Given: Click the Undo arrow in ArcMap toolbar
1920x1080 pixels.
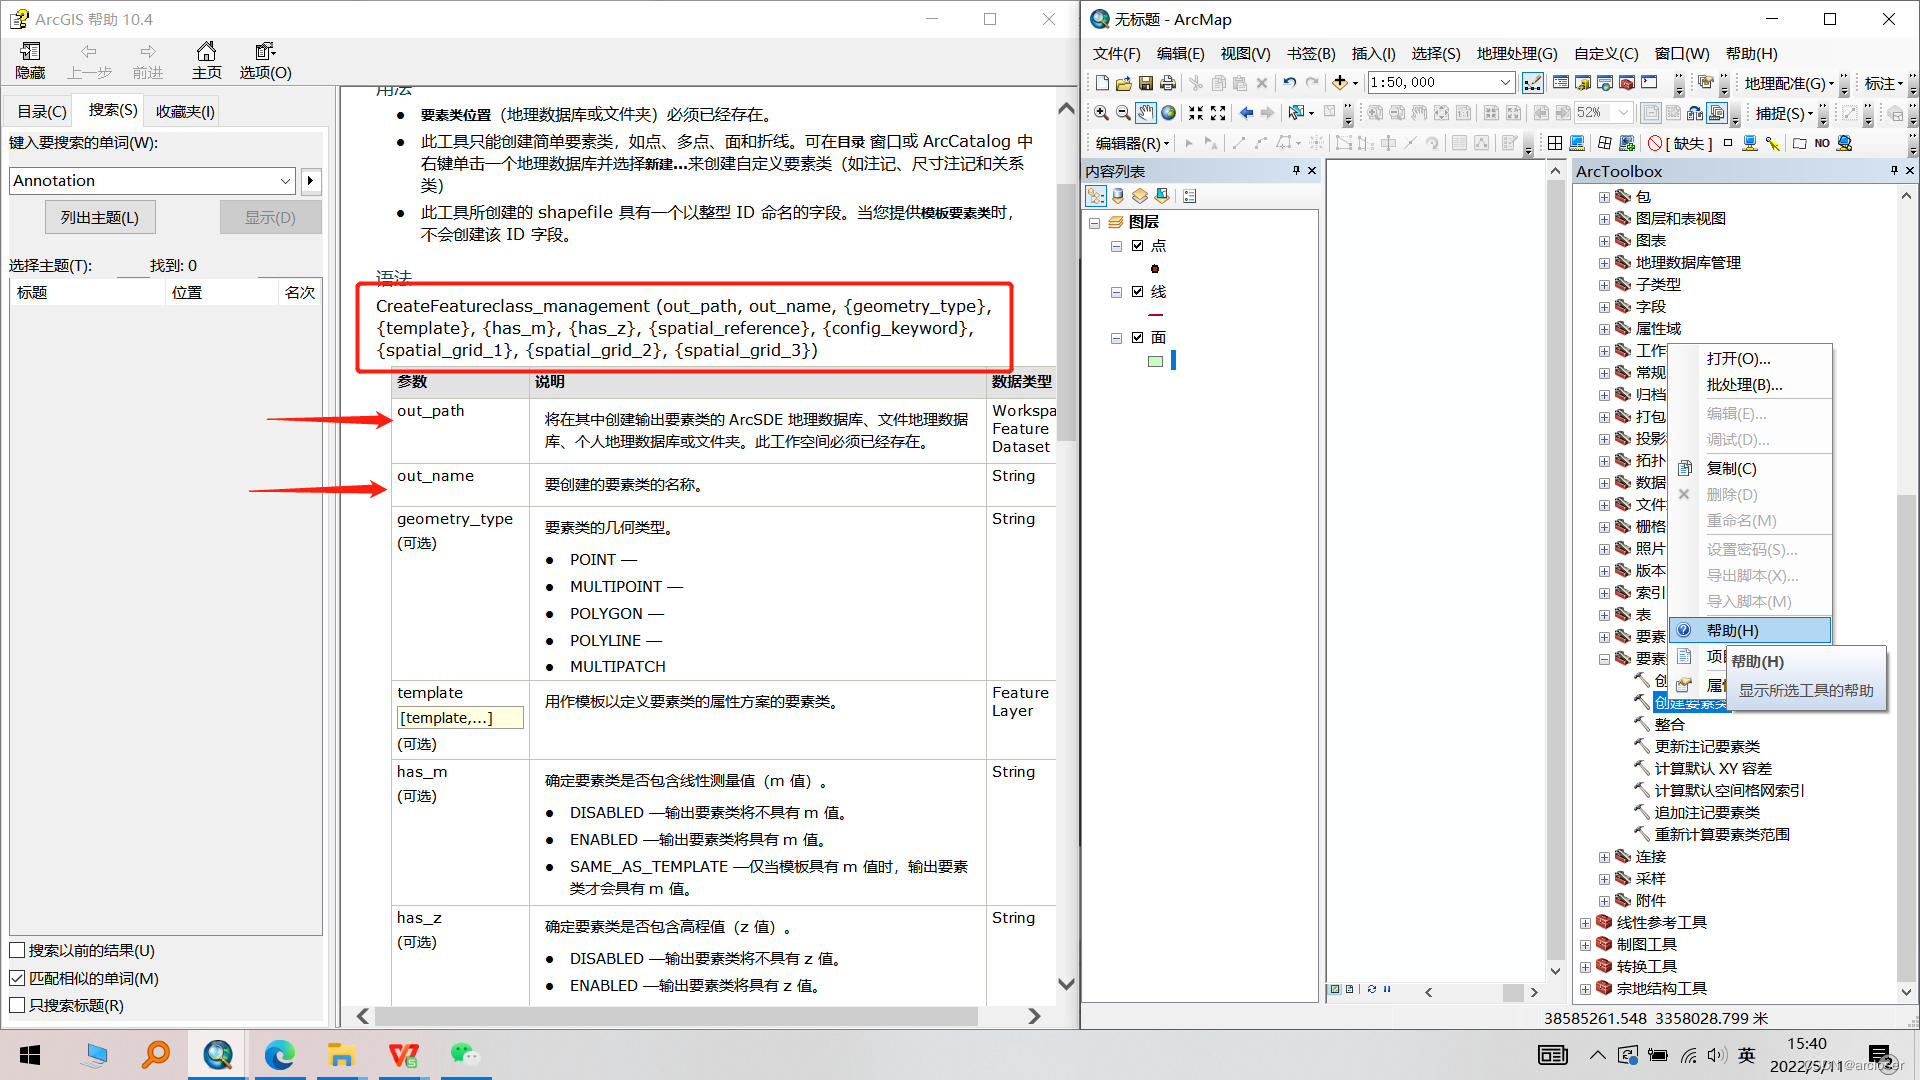Looking at the screenshot, I should click(x=1290, y=83).
